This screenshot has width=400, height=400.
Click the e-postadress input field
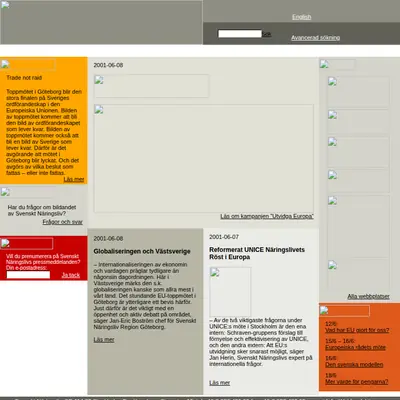pos(28,275)
